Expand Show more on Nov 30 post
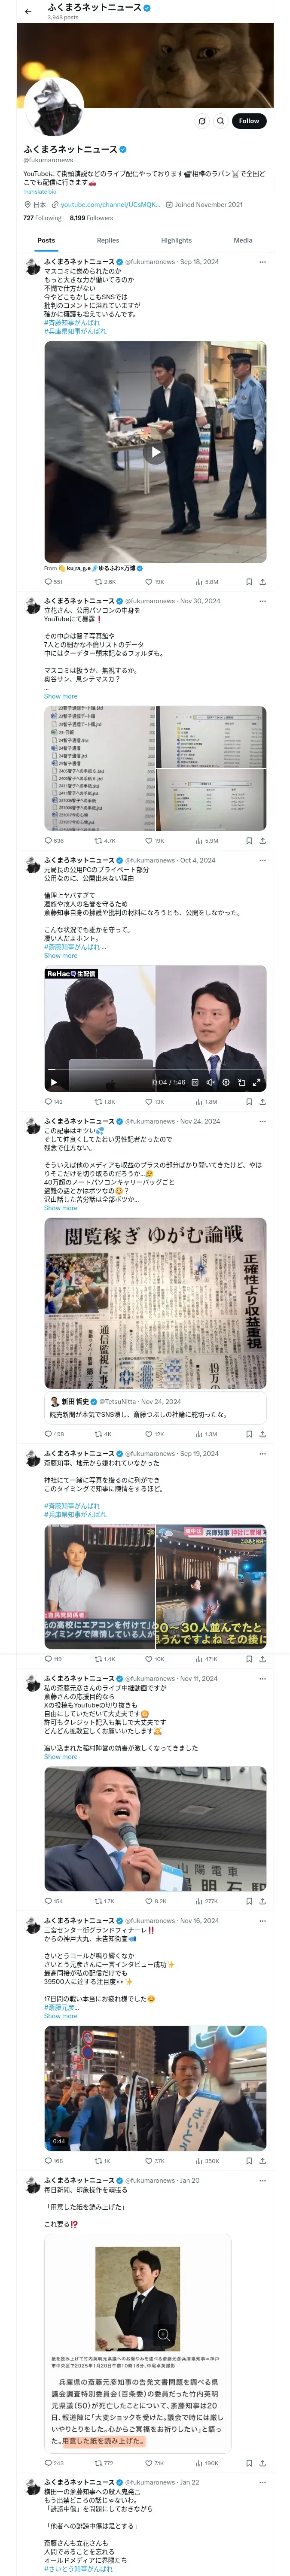Screen dimensions: 290x2576 click(60, 696)
